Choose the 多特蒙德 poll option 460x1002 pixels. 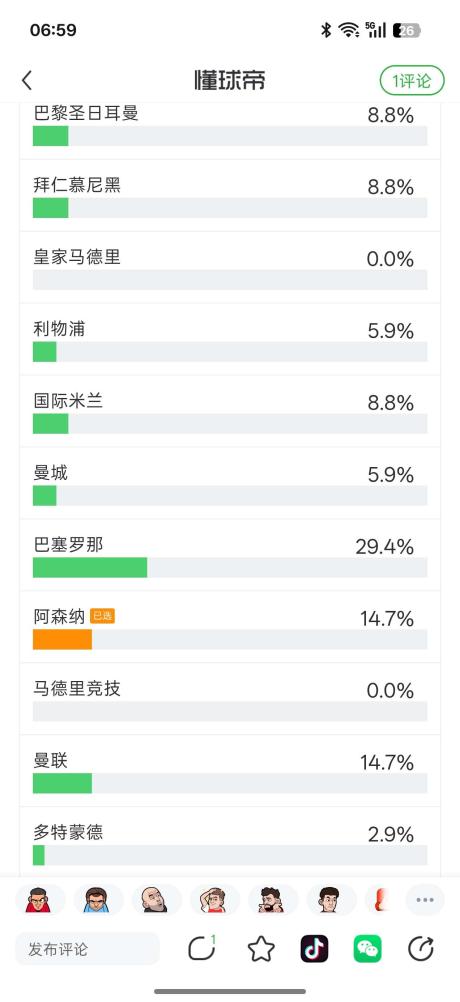[230, 842]
